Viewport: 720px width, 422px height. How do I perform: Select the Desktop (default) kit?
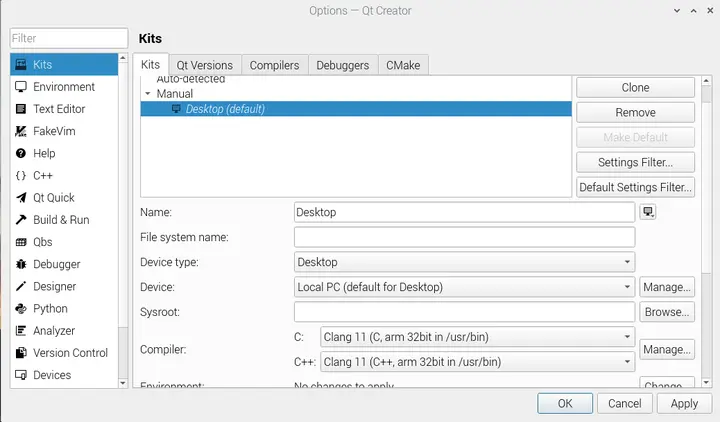click(x=225, y=109)
